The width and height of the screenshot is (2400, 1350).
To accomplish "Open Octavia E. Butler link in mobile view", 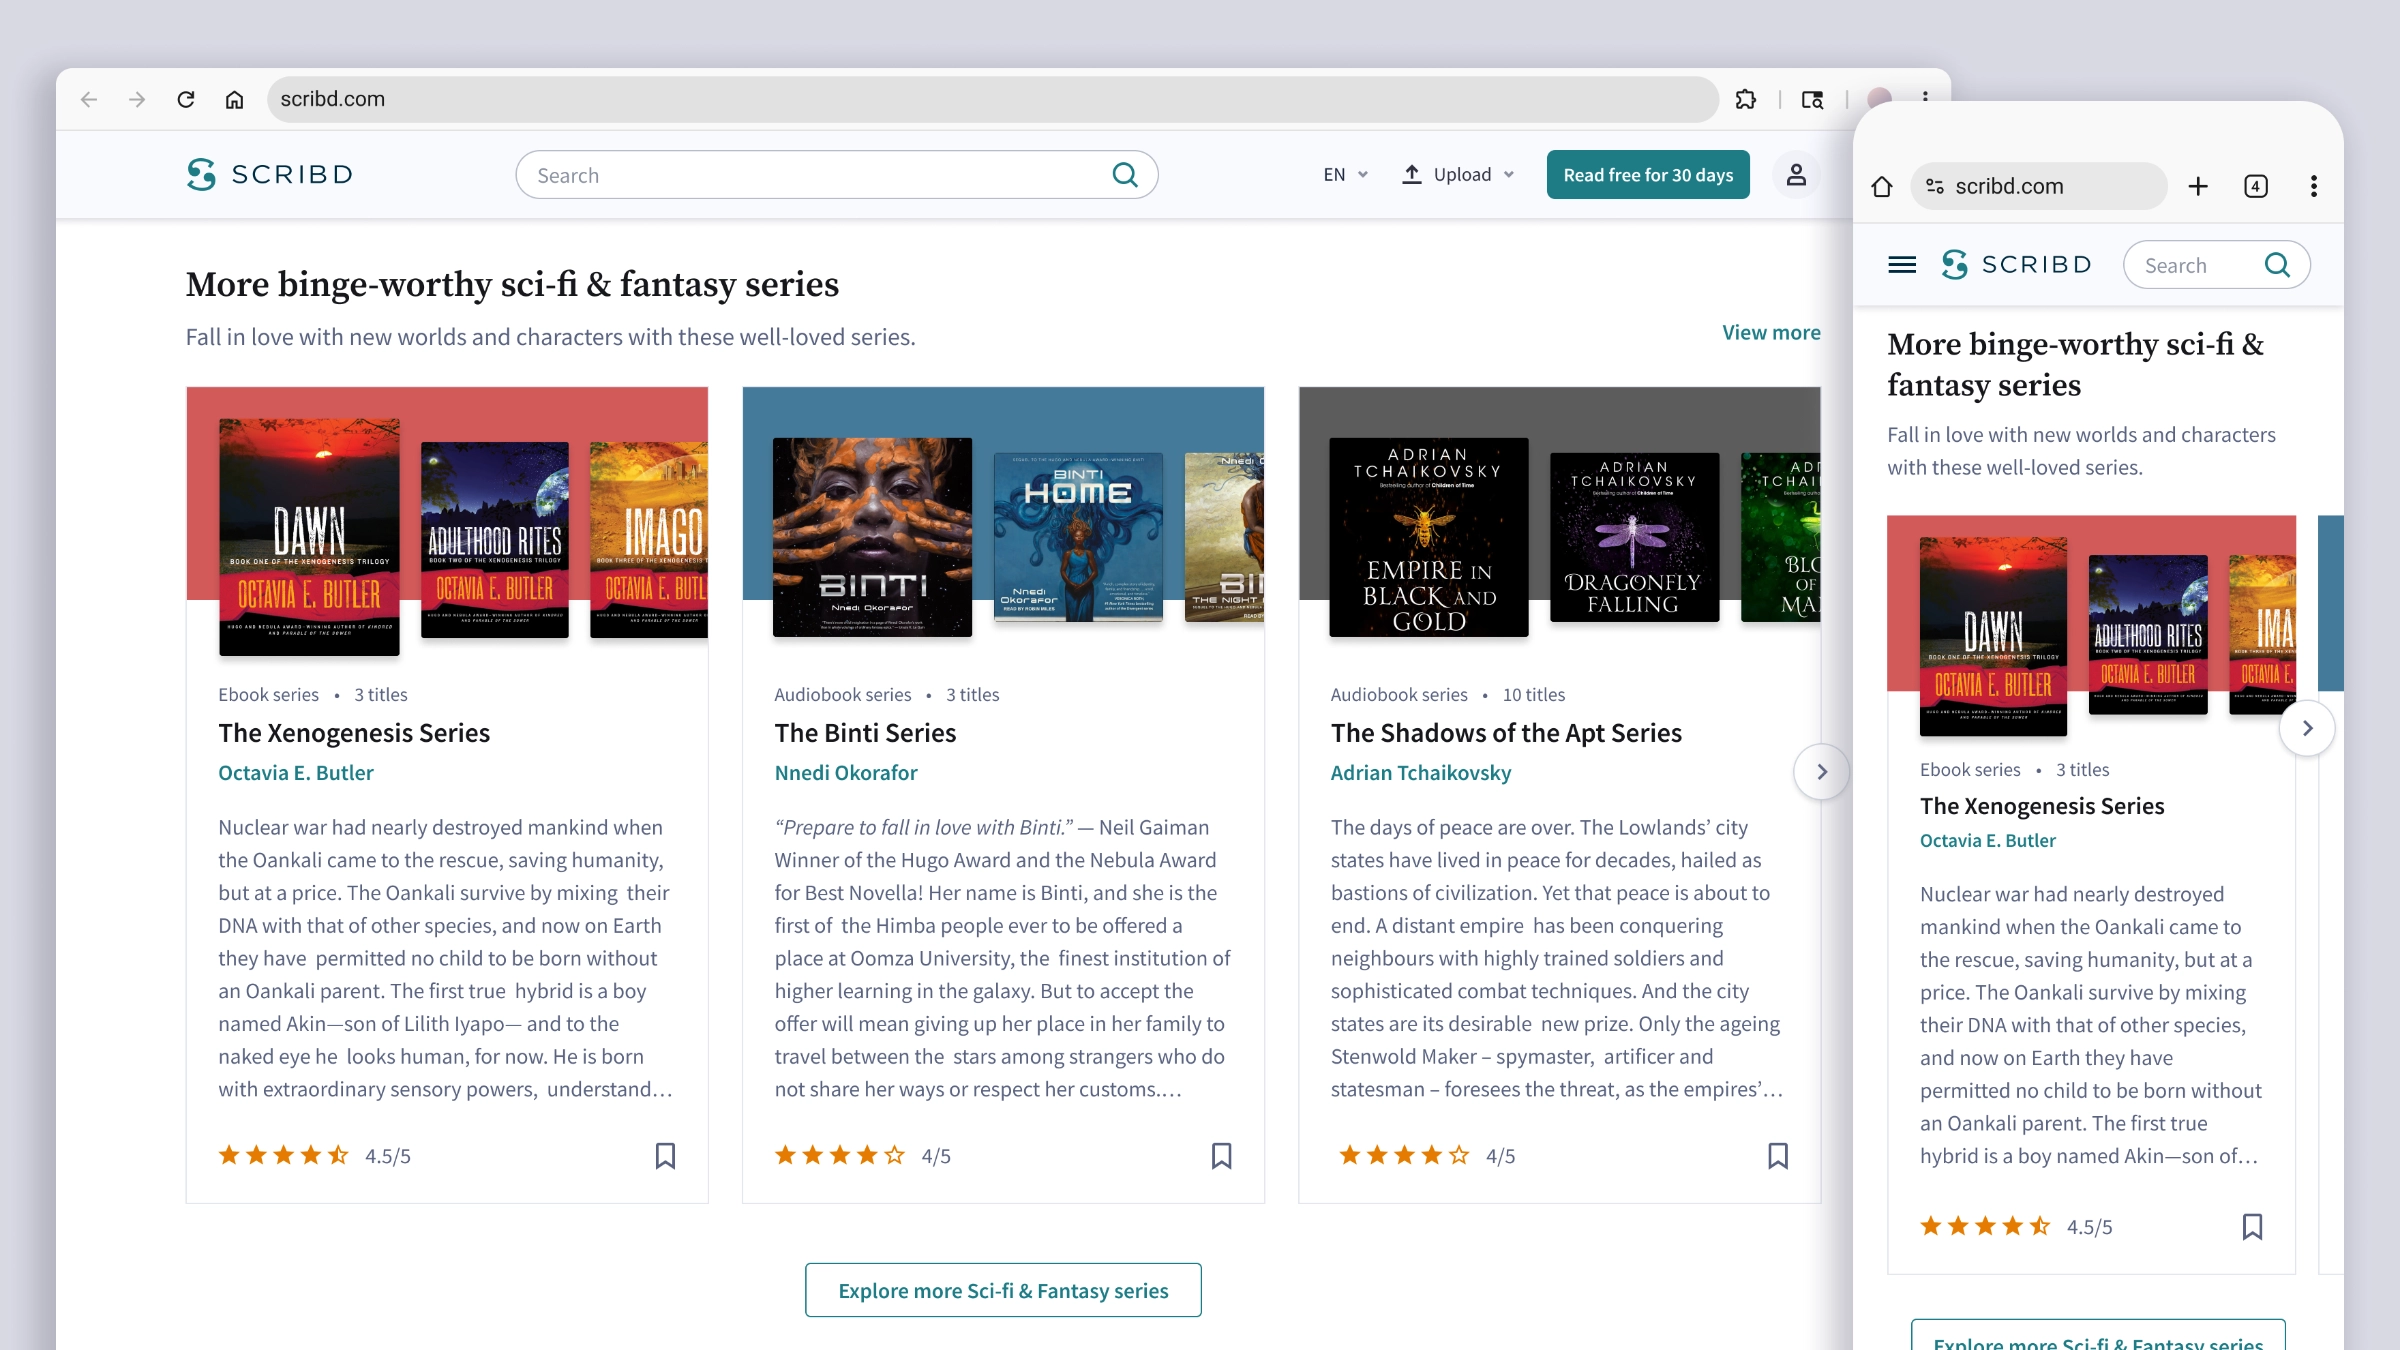I will coord(1988,841).
